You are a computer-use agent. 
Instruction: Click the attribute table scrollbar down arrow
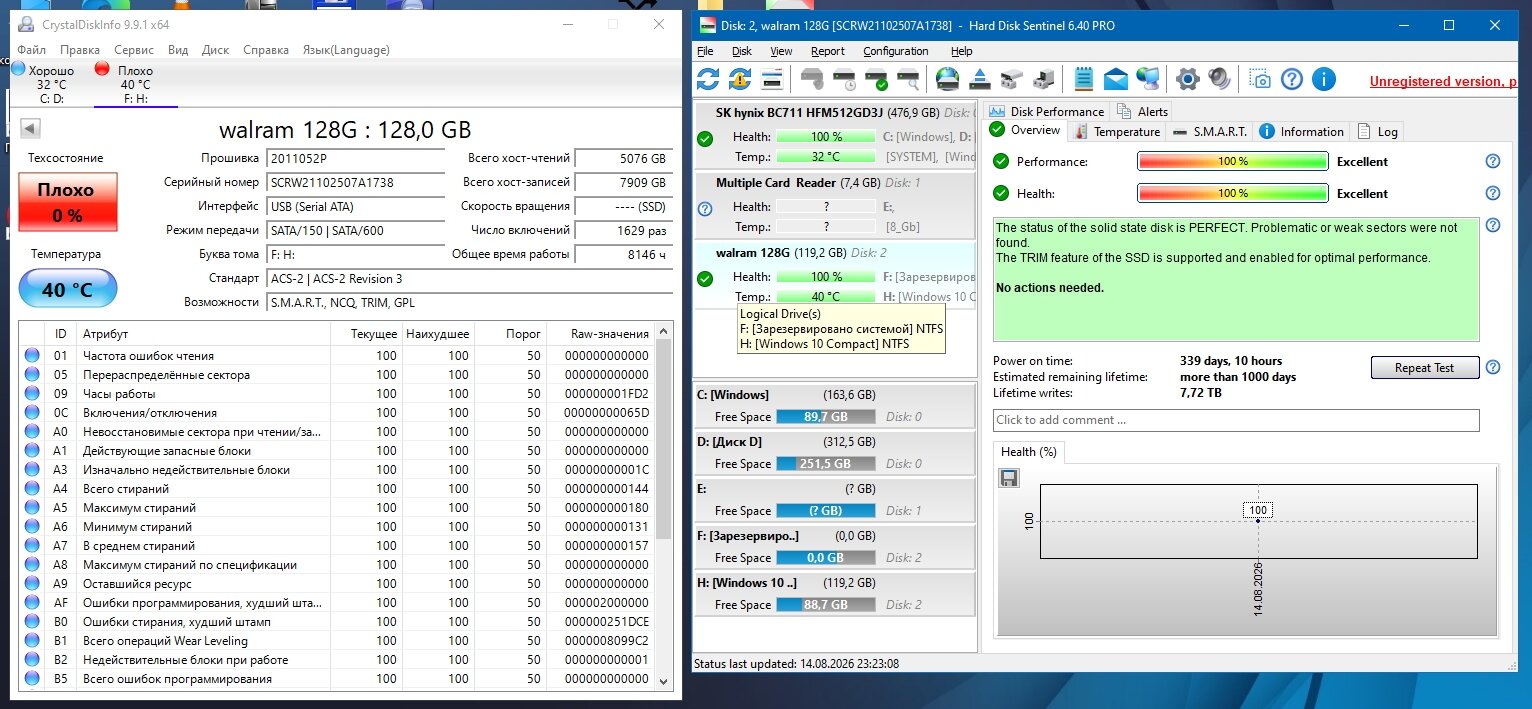(x=663, y=681)
